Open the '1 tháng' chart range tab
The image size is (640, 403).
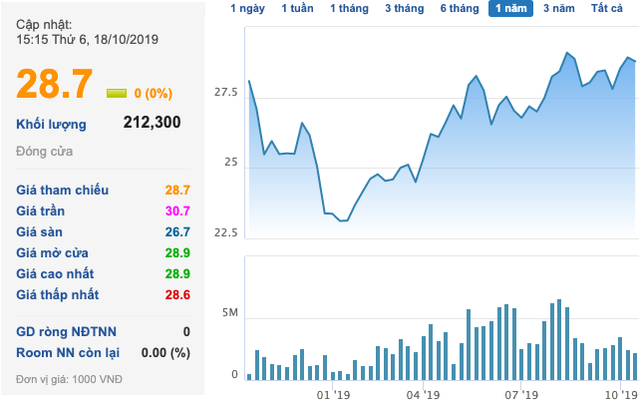(x=349, y=9)
